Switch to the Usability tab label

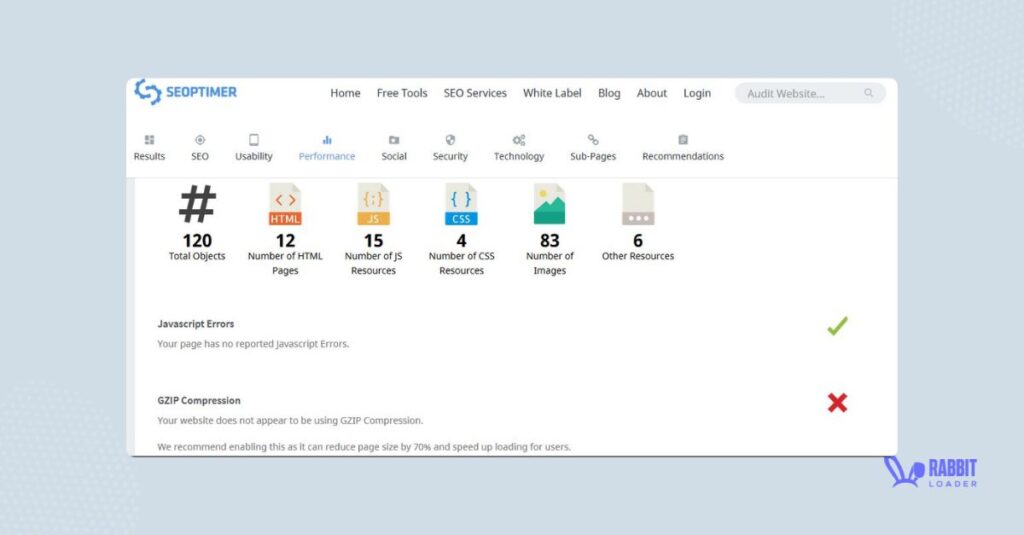coord(254,156)
